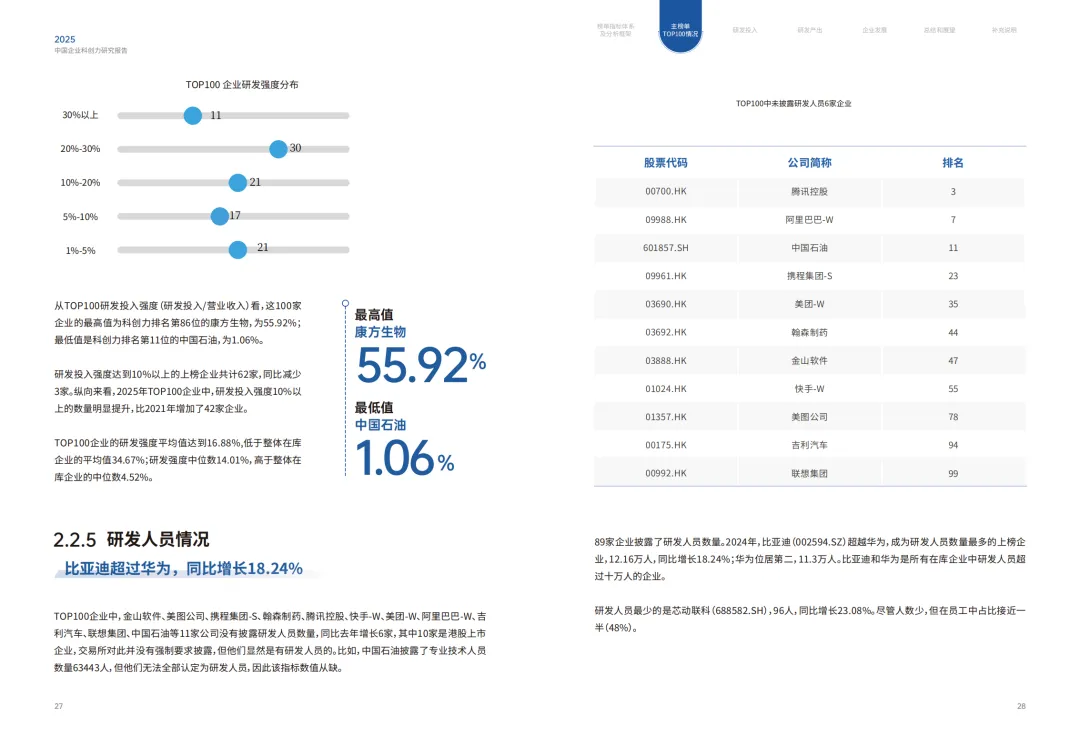Click ranking 99 in the 联想集团 row

click(x=953, y=474)
